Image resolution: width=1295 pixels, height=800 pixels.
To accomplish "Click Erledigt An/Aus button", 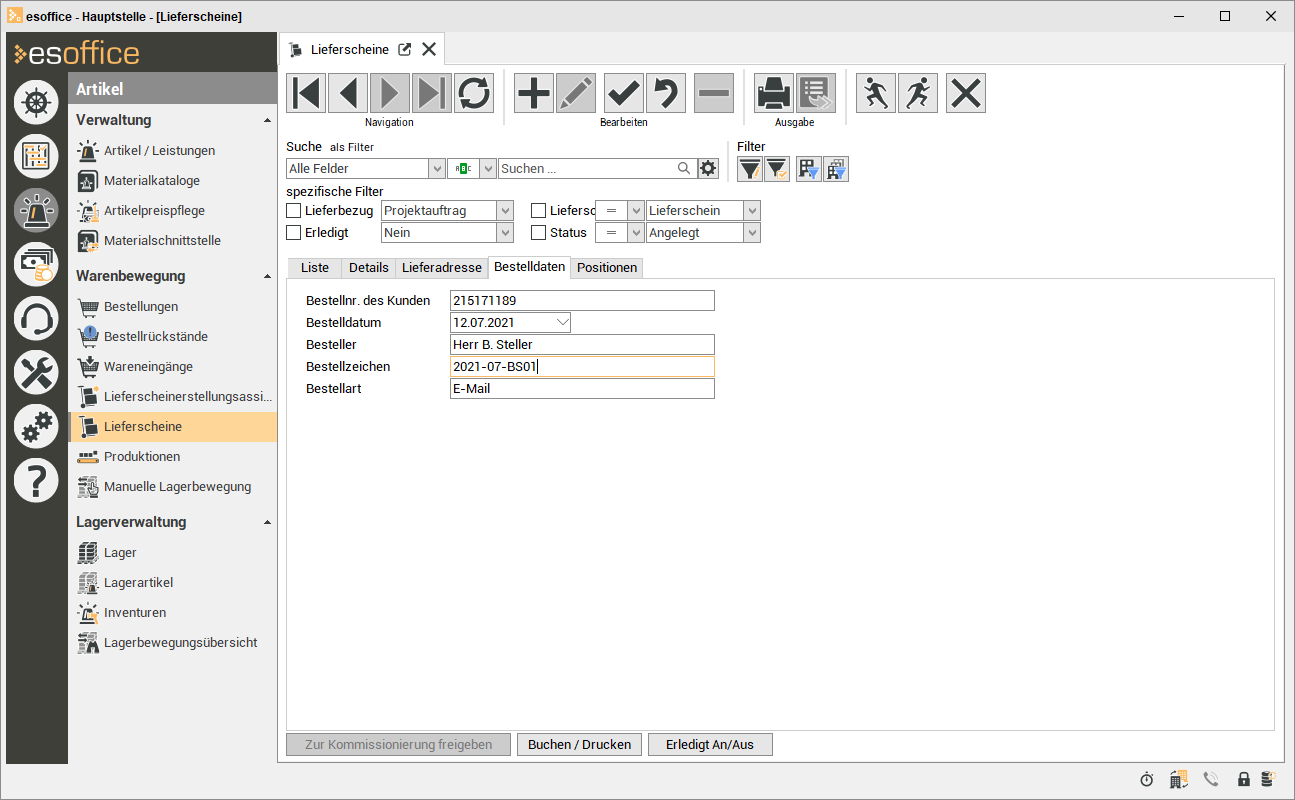I will pos(710,745).
